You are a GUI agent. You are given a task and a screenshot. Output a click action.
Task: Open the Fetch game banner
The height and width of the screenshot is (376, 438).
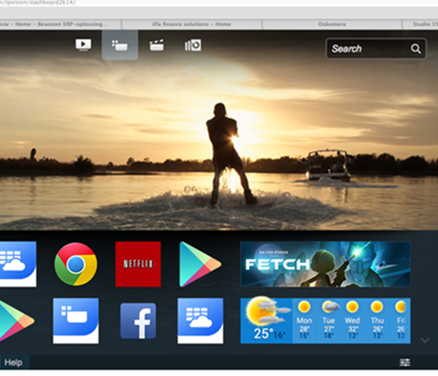325,264
